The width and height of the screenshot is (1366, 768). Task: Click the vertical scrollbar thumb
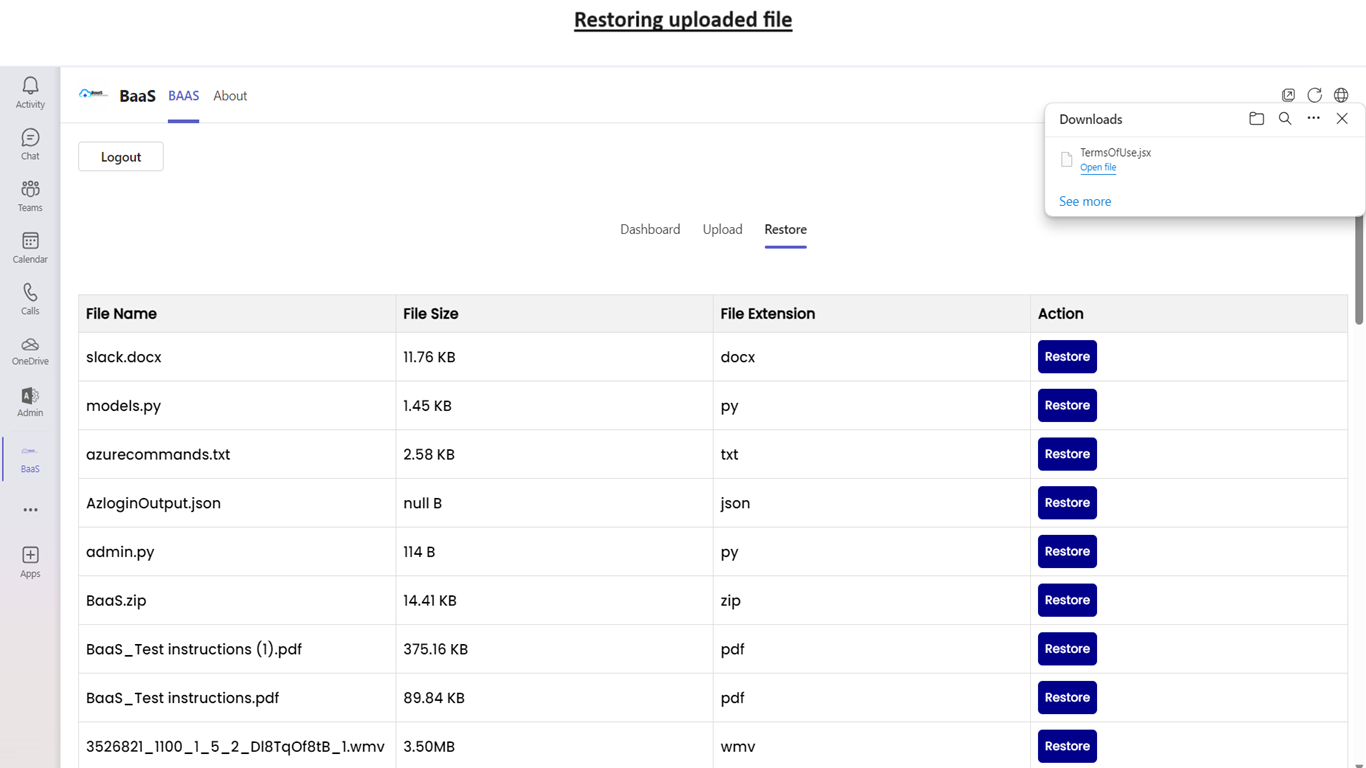pos(1359,270)
